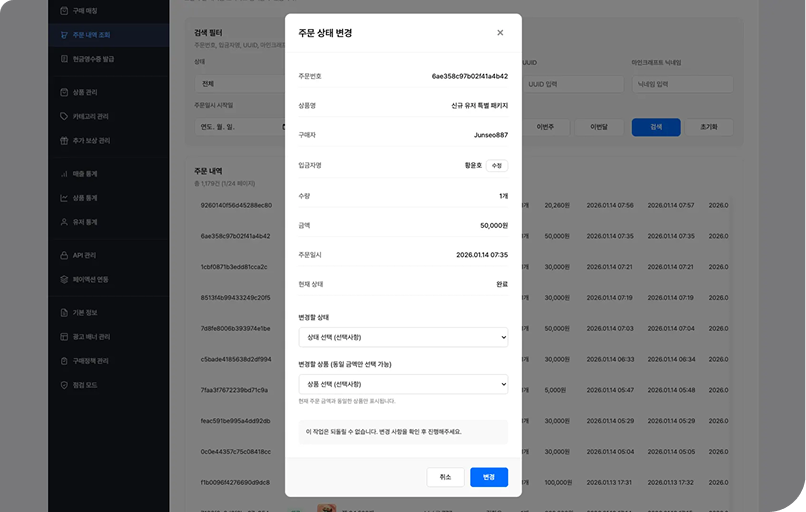Click the 취소 button in the dialog
The height and width of the screenshot is (512, 806).
[x=445, y=477]
